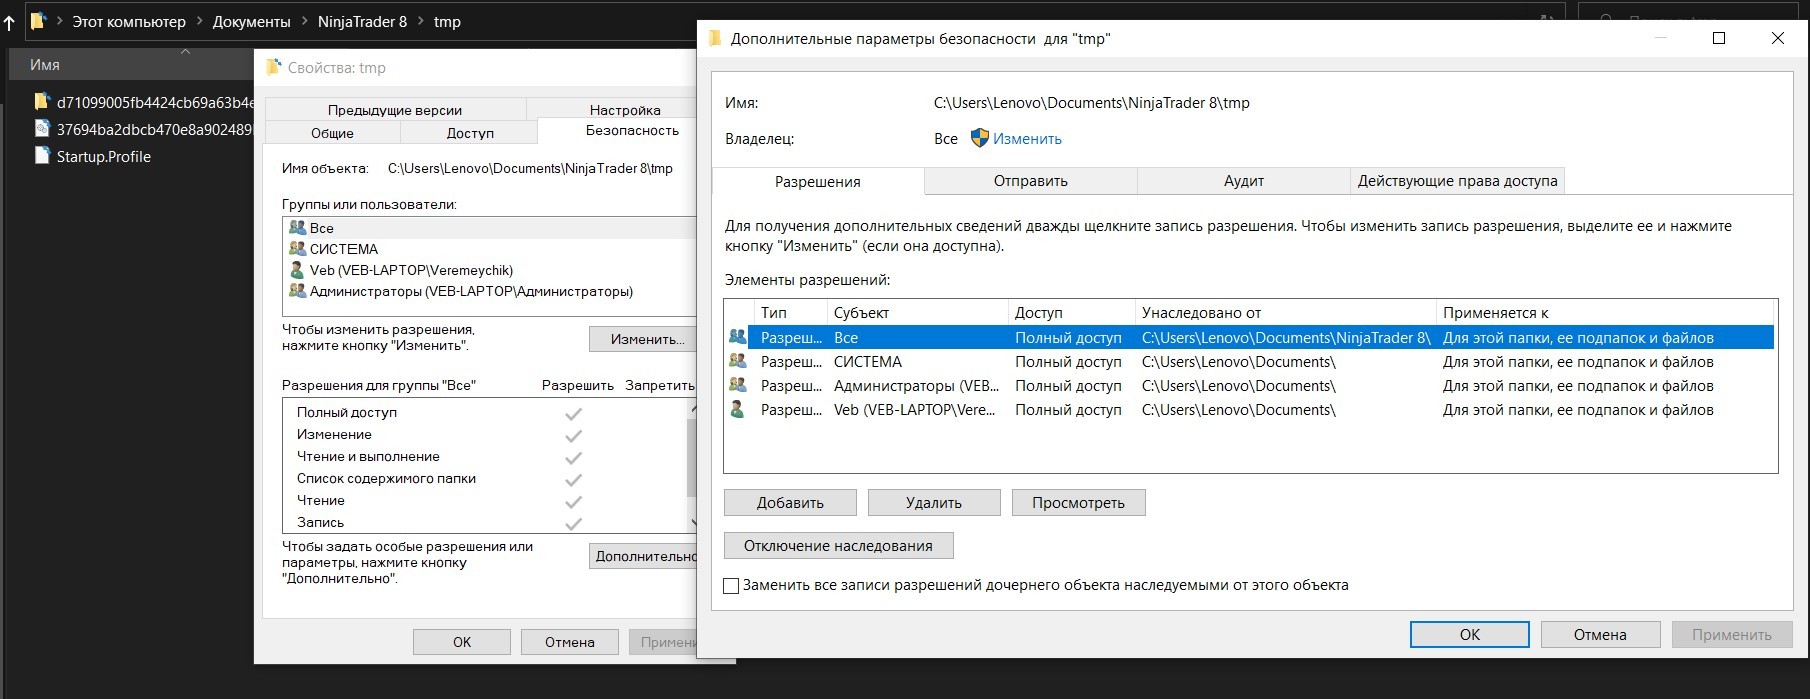
Task: Select the СИСТЕМА group icon in users list
Action: coord(297,249)
